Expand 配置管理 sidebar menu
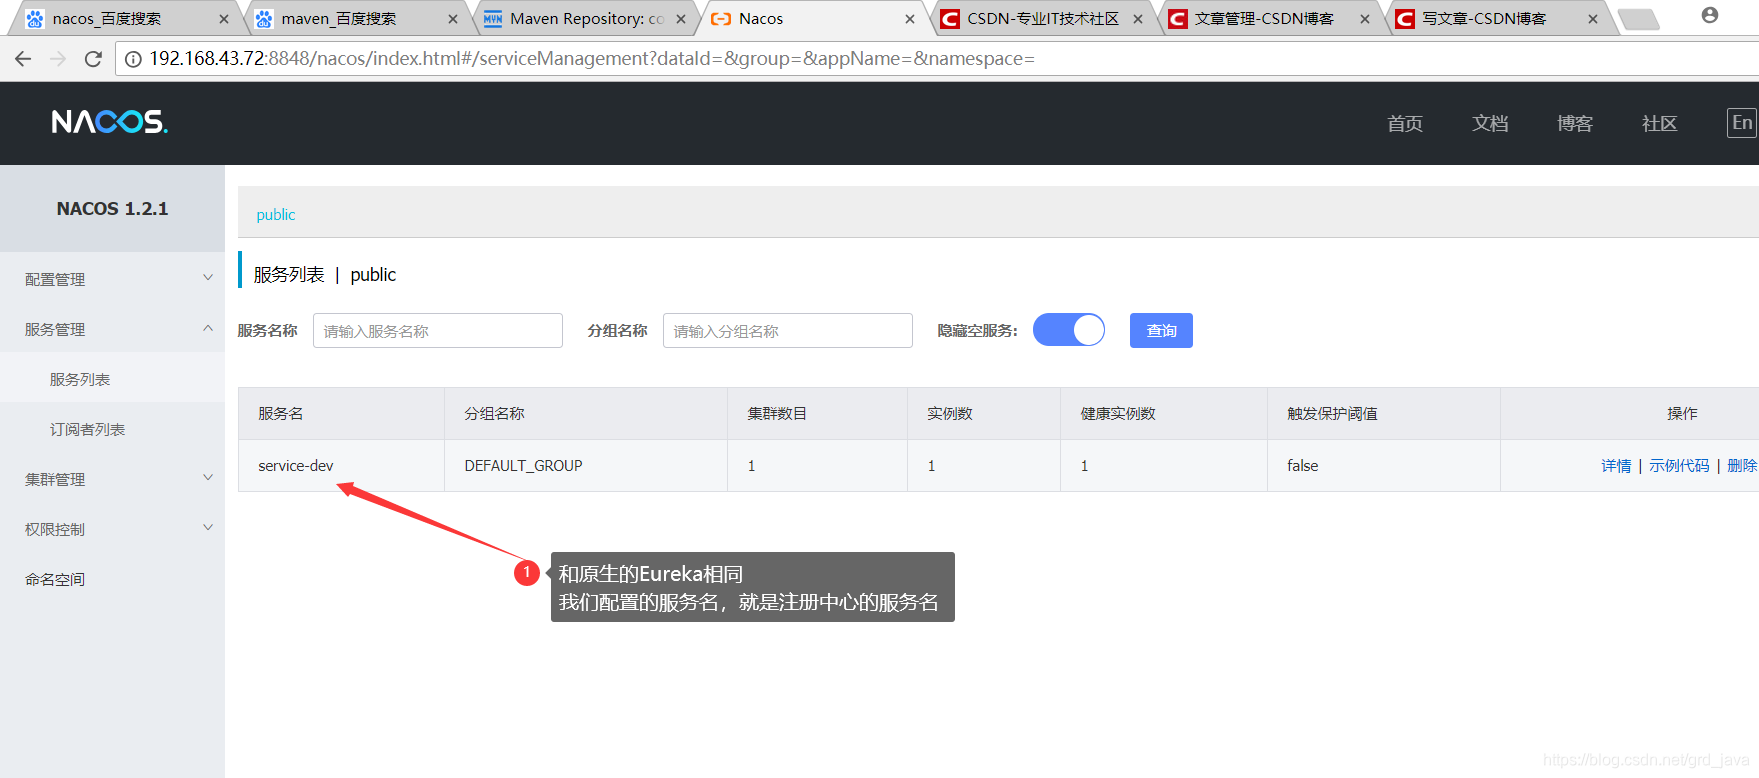Viewport: 1759px width, 778px height. point(112,279)
